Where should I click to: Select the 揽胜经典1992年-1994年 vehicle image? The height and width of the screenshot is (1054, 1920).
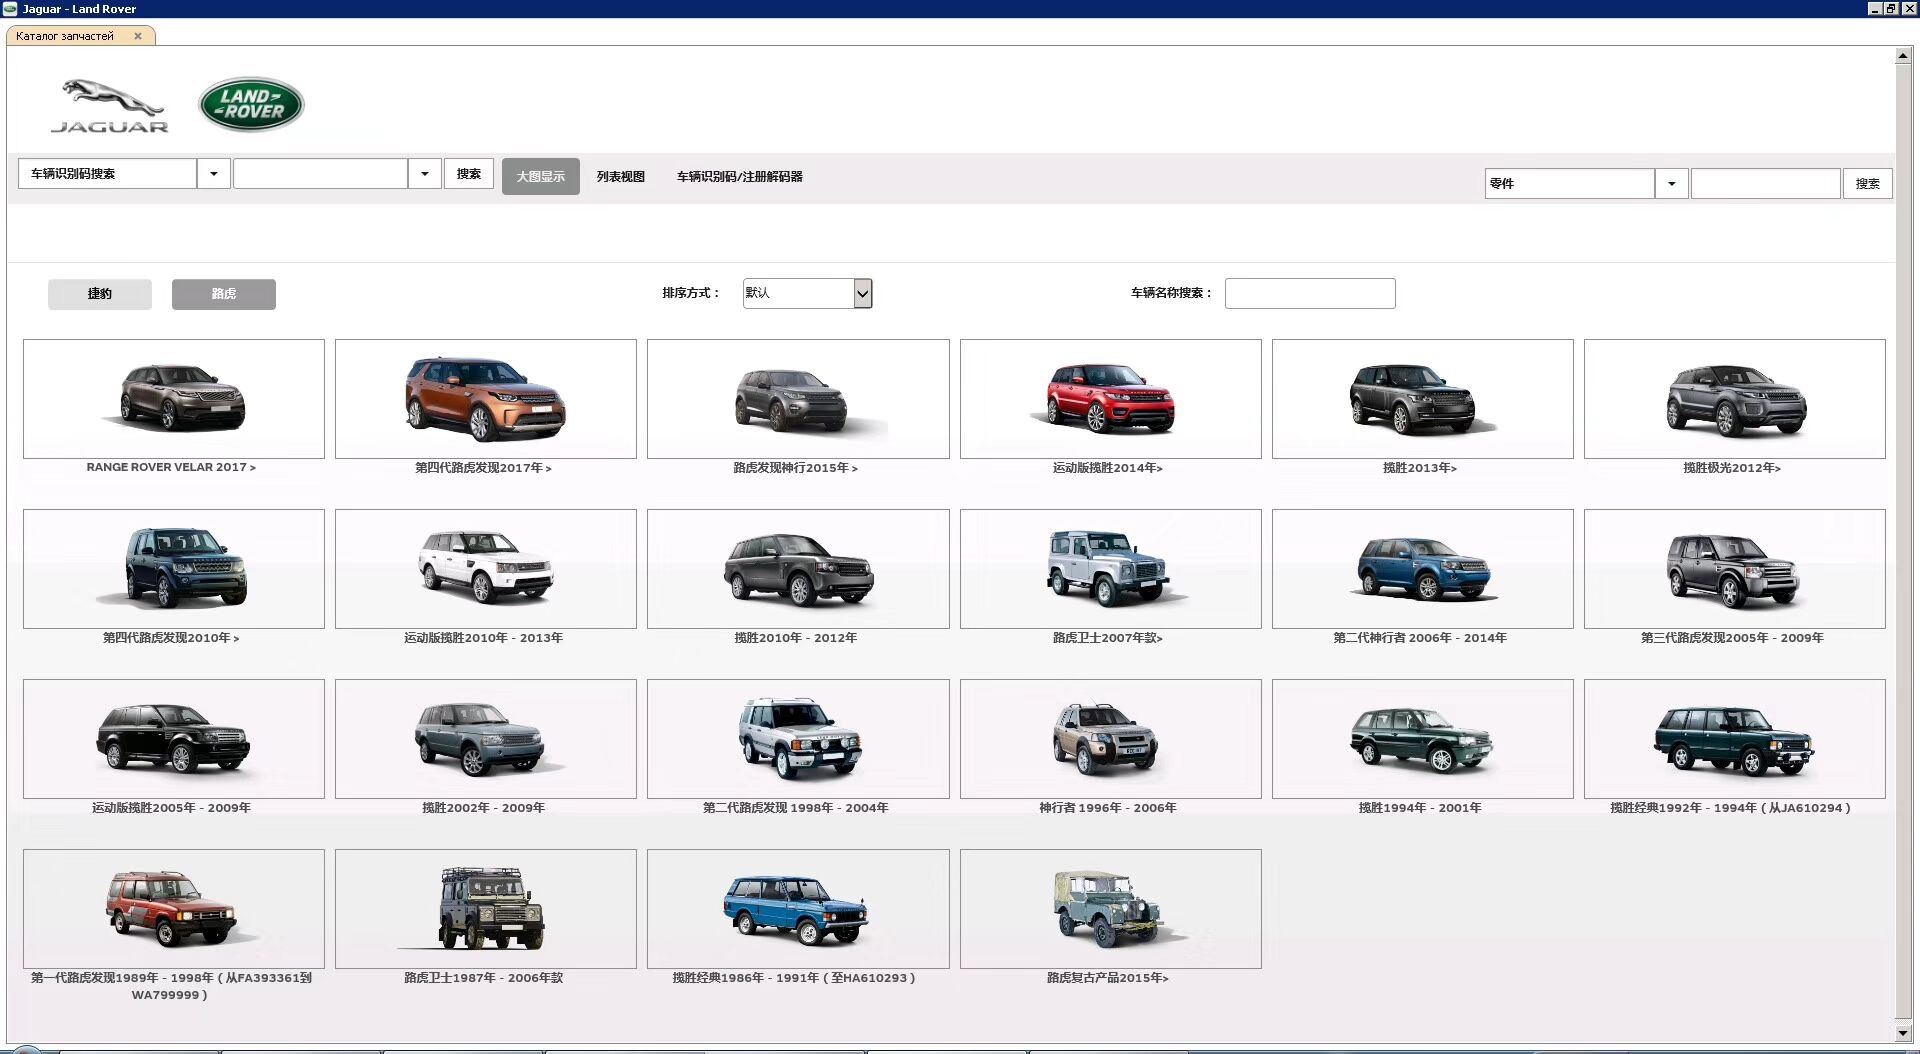[1734, 739]
